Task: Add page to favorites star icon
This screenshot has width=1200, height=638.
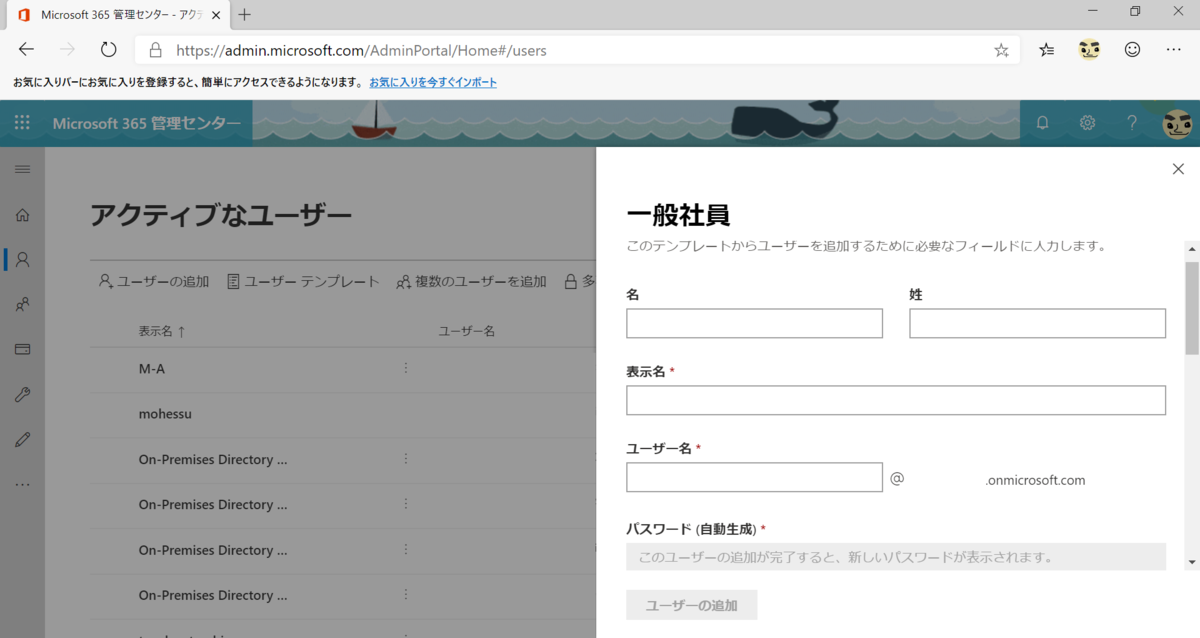Action: coord(1001,50)
